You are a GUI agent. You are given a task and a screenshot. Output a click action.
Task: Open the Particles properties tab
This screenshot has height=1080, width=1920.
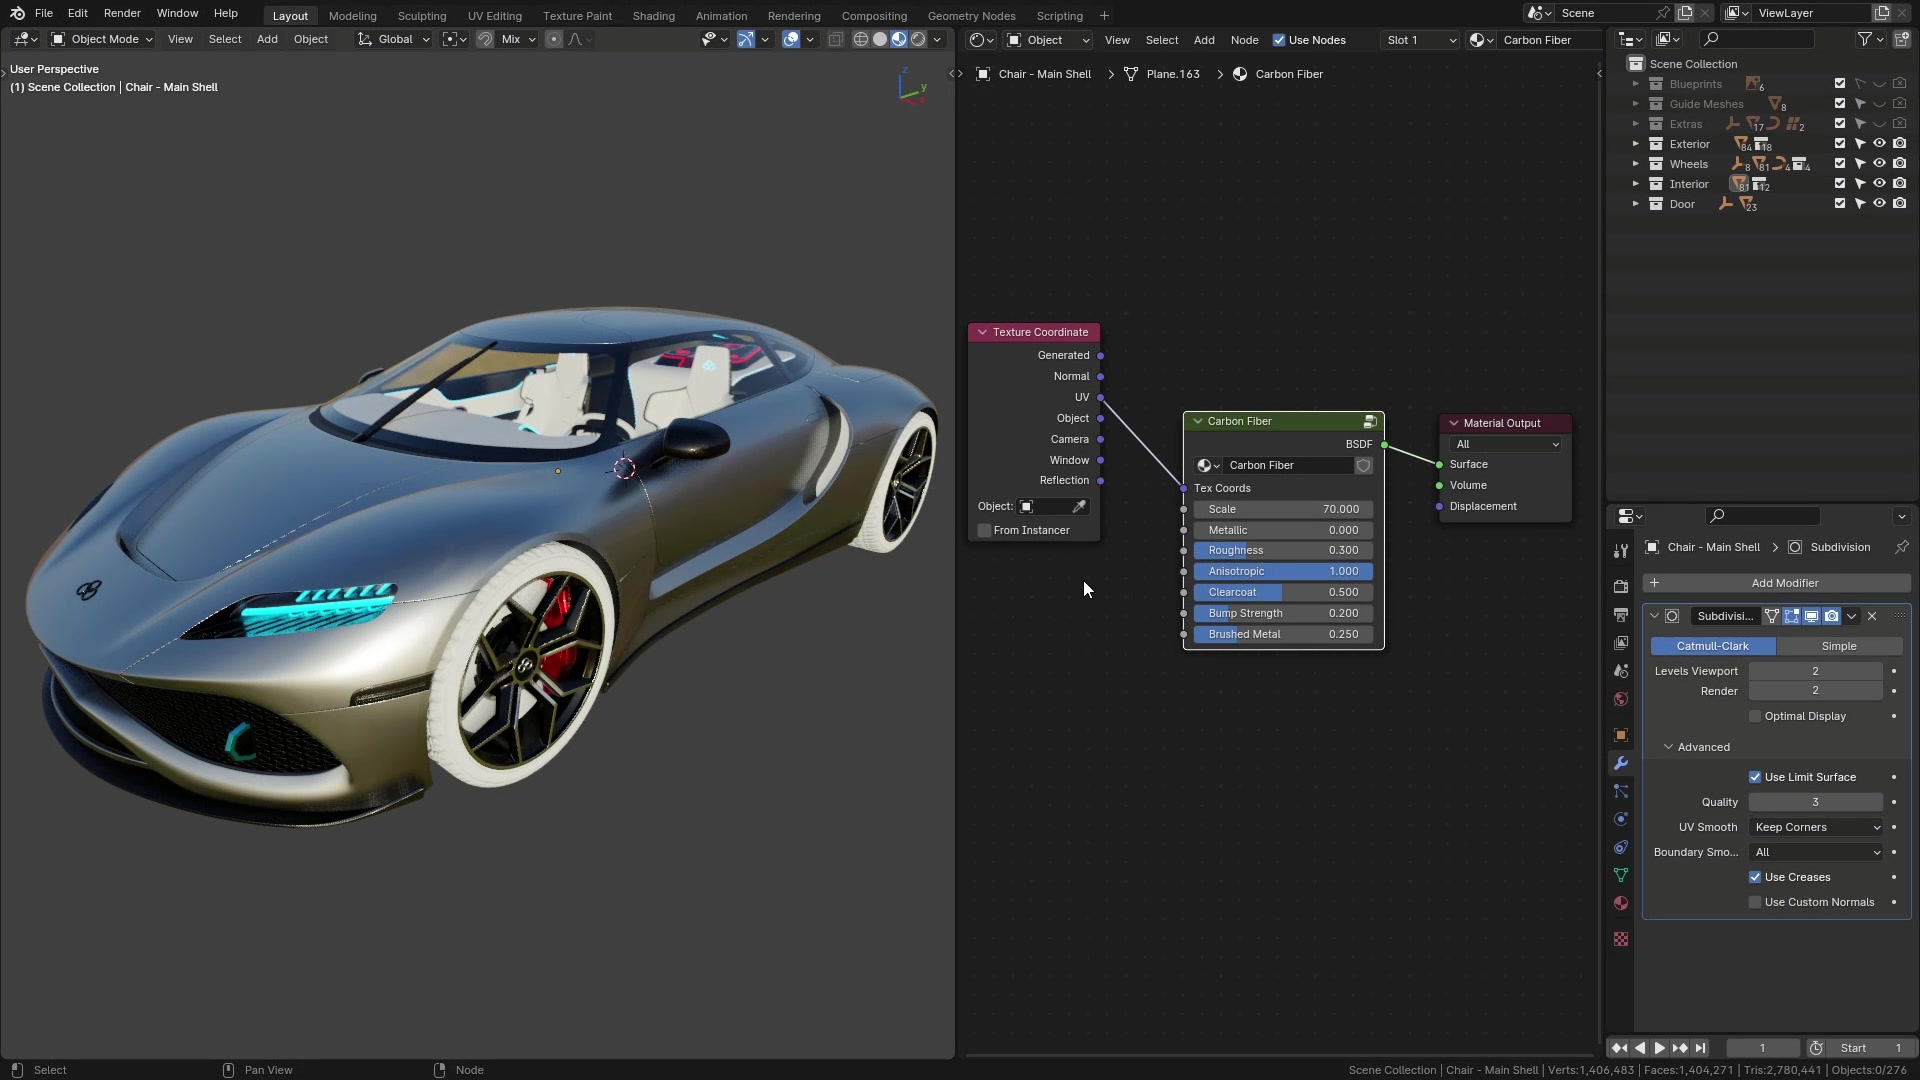point(1621,791)
